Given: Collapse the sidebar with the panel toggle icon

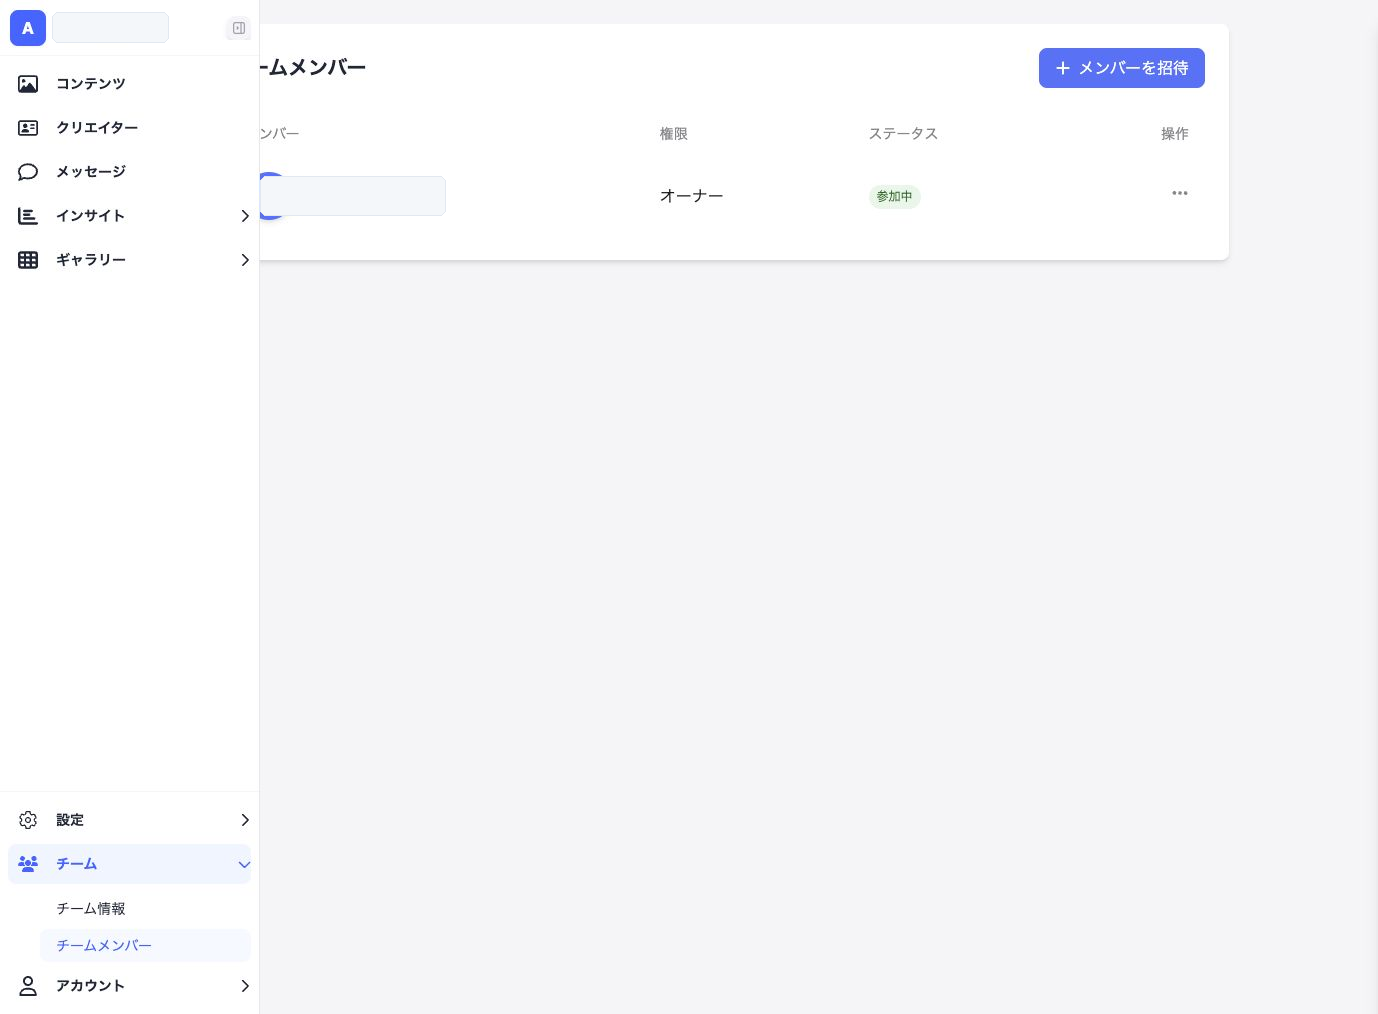Looking at the screenshot, I should (239, 28).
